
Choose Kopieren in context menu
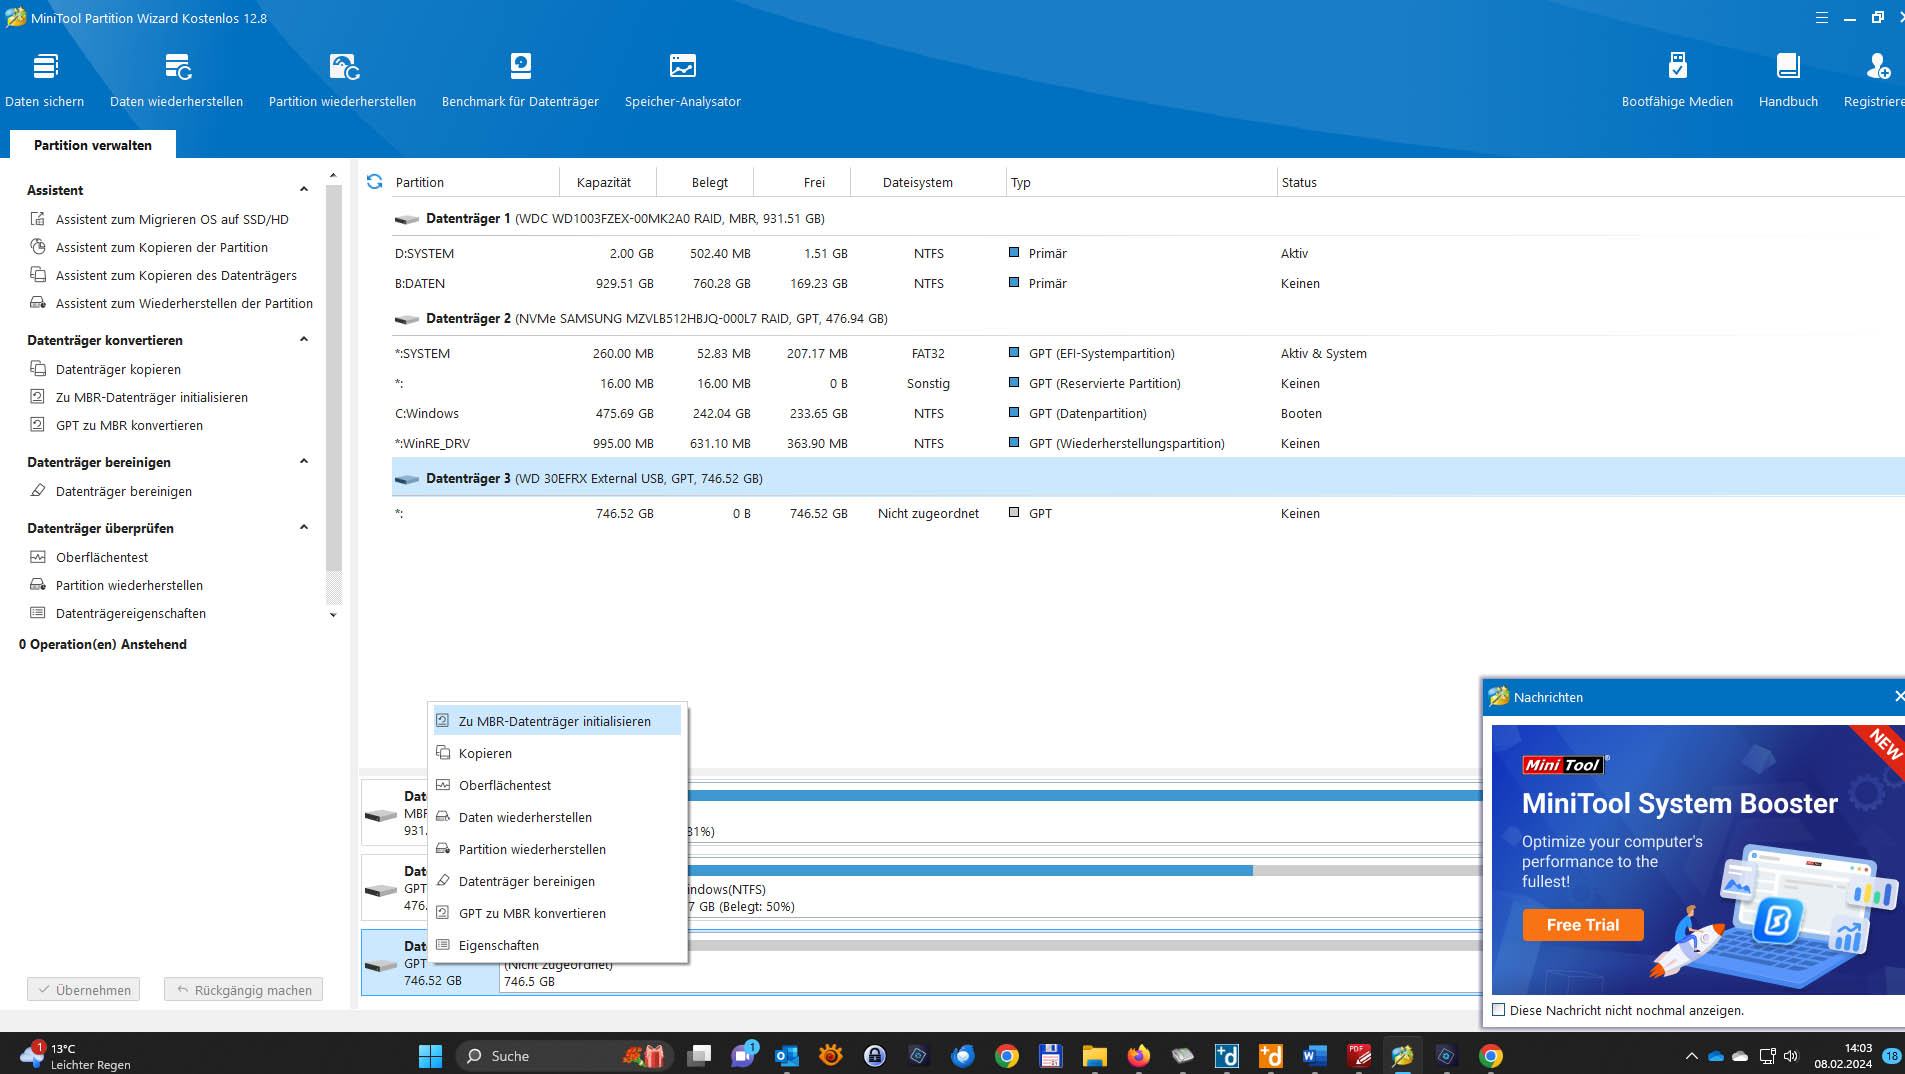point(558,753)
